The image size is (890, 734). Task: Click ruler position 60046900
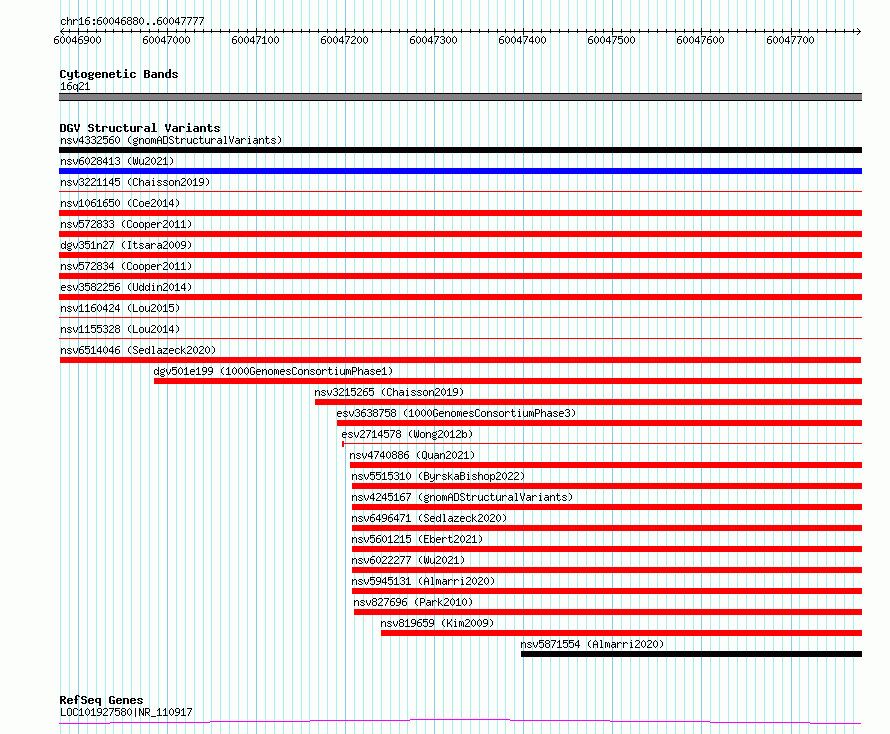tap(77, 40)
